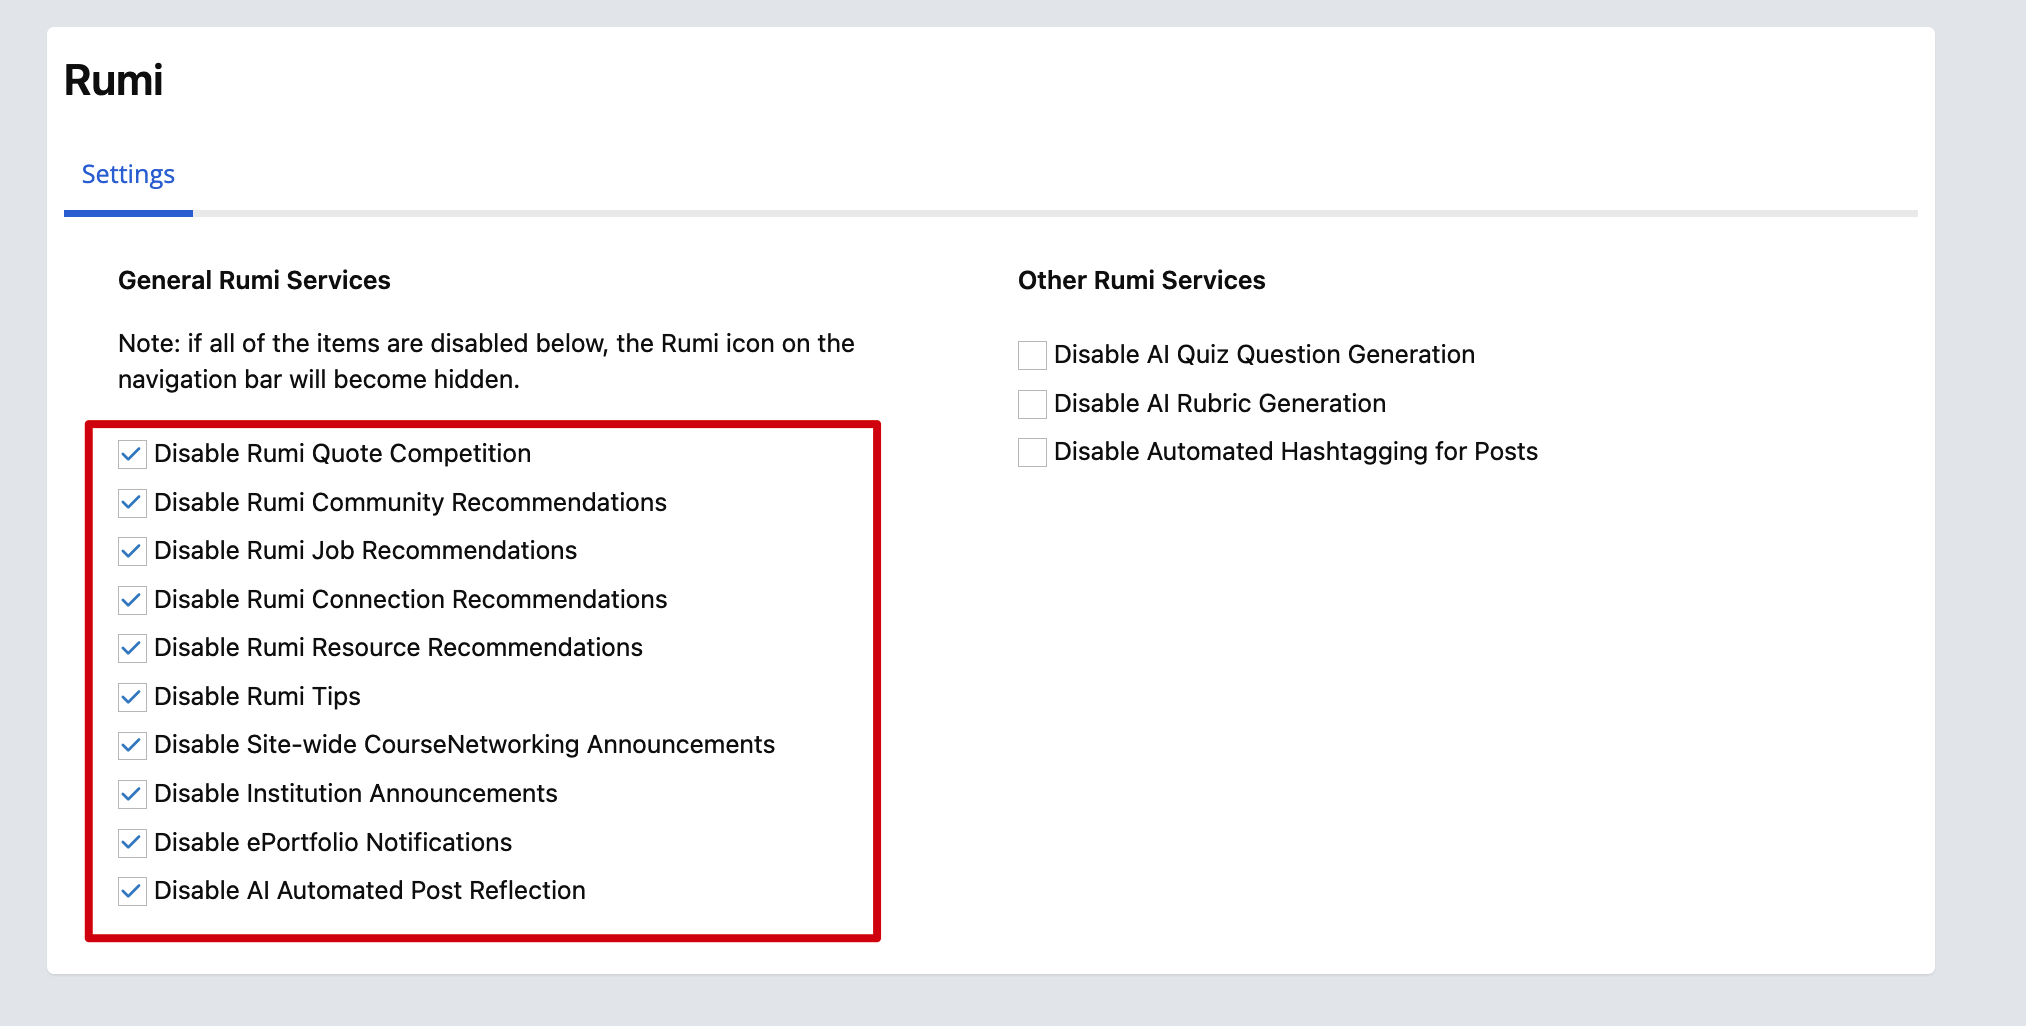Toggle the Disable Rumi Tips checkbox
This screenshot has height=1026, width=2026.
point(132,697)
